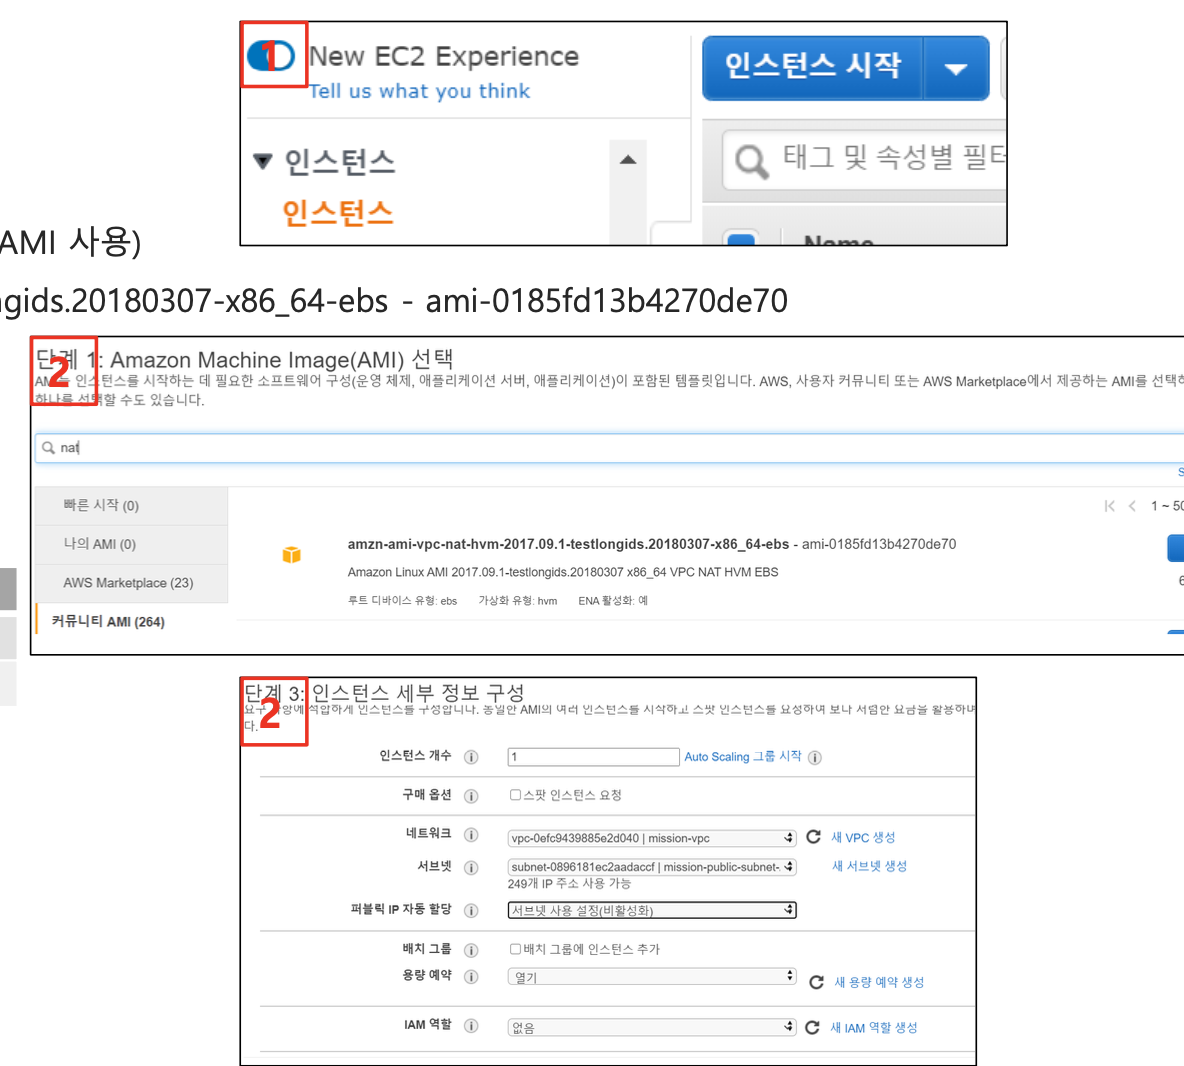Screen dimensions: 1184x1066
Task: Focus the 태그 및 속성별 필터 search field
Action: [x=865, y=159]
